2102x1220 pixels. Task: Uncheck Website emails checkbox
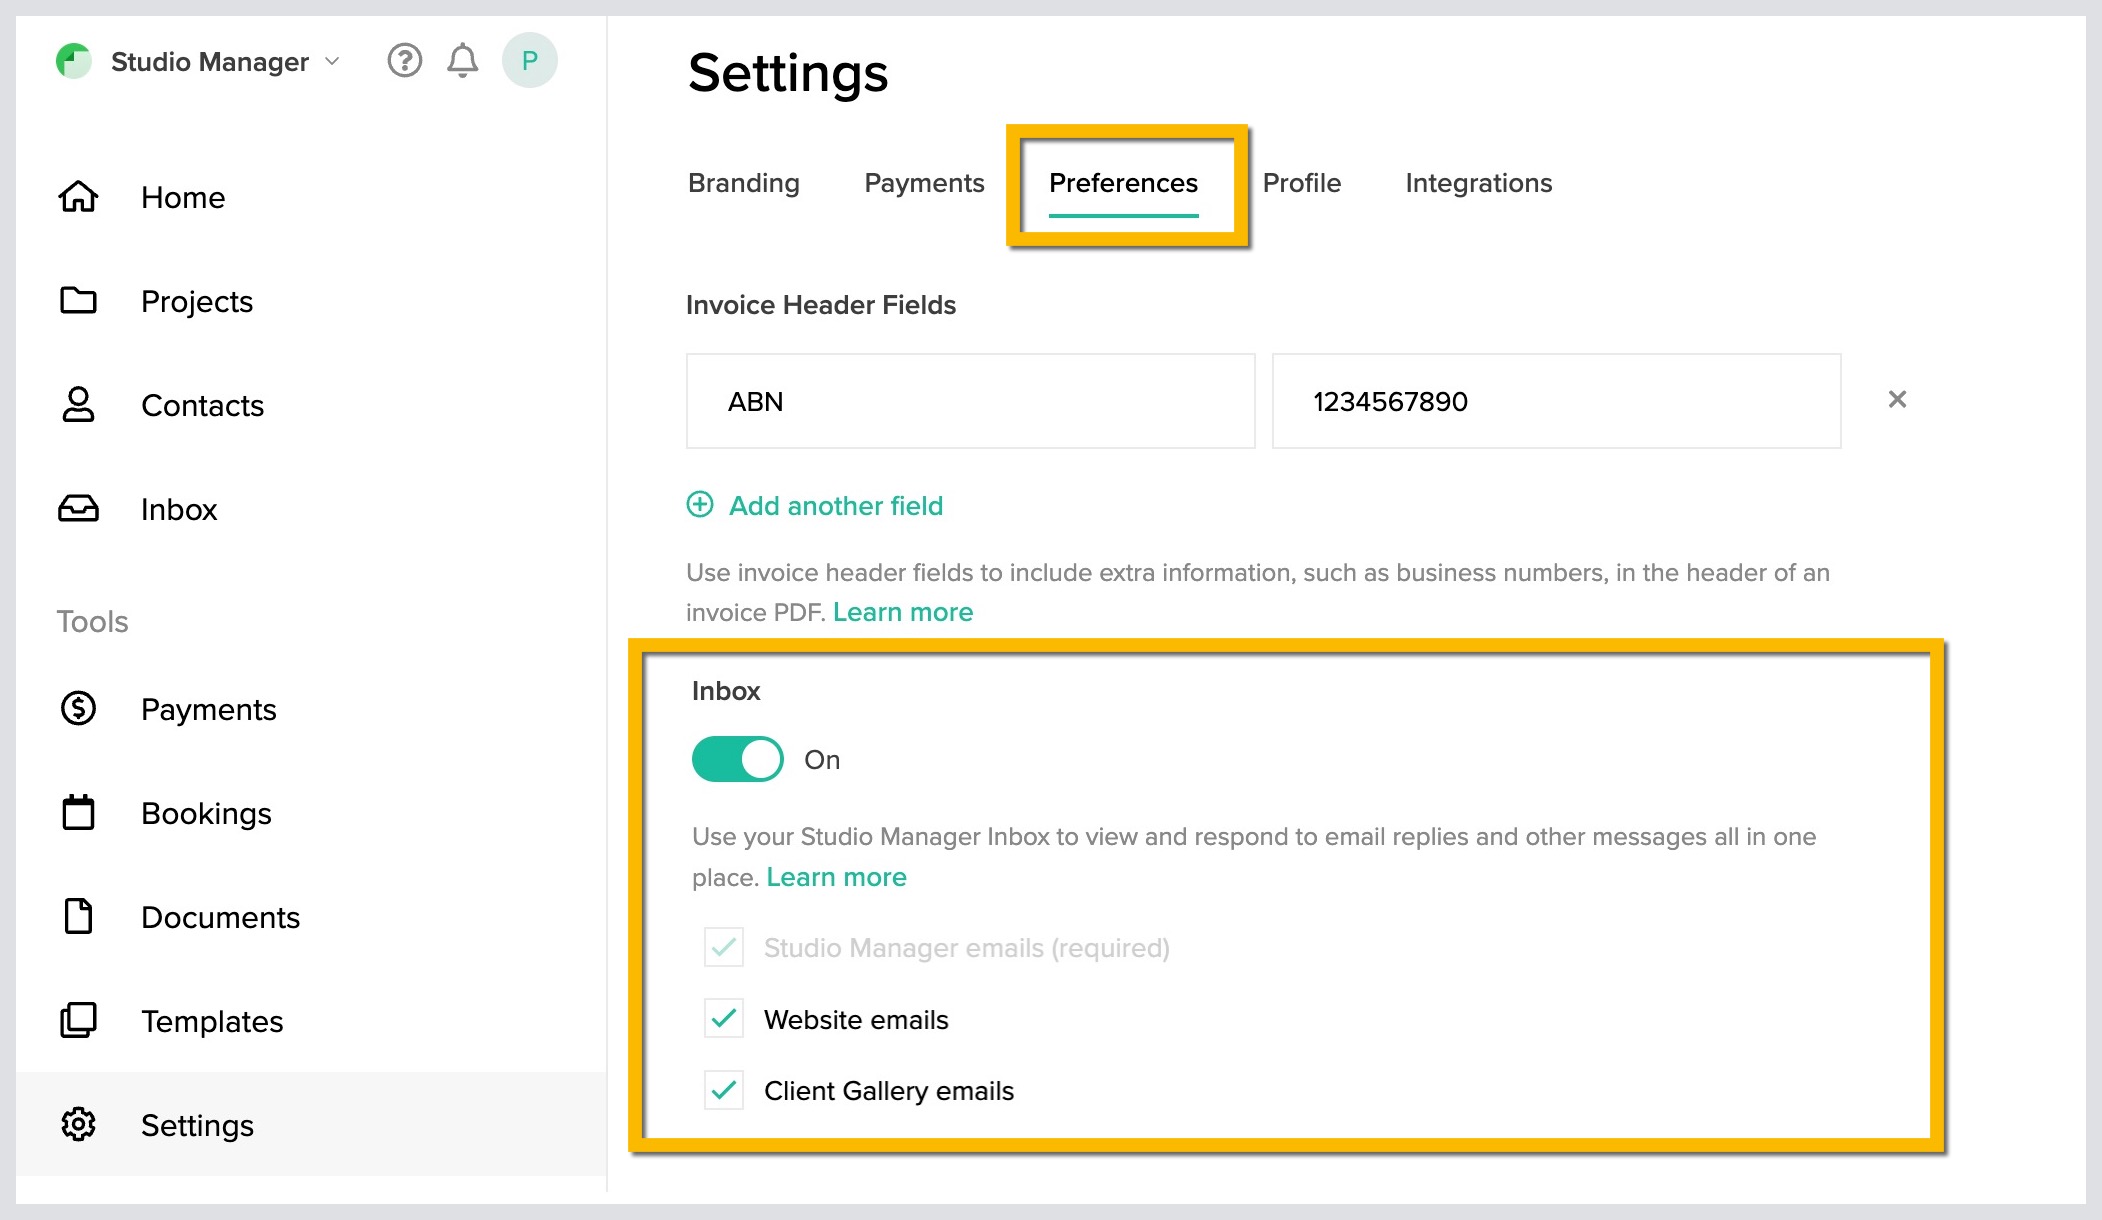(724, 1019)
